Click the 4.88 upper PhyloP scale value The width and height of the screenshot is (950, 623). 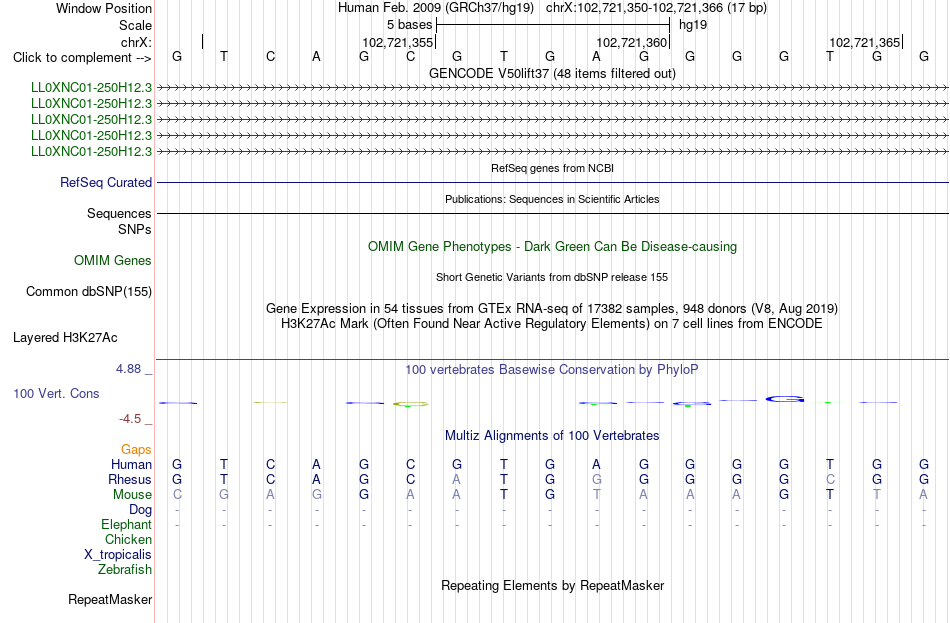tap(128, 368)
